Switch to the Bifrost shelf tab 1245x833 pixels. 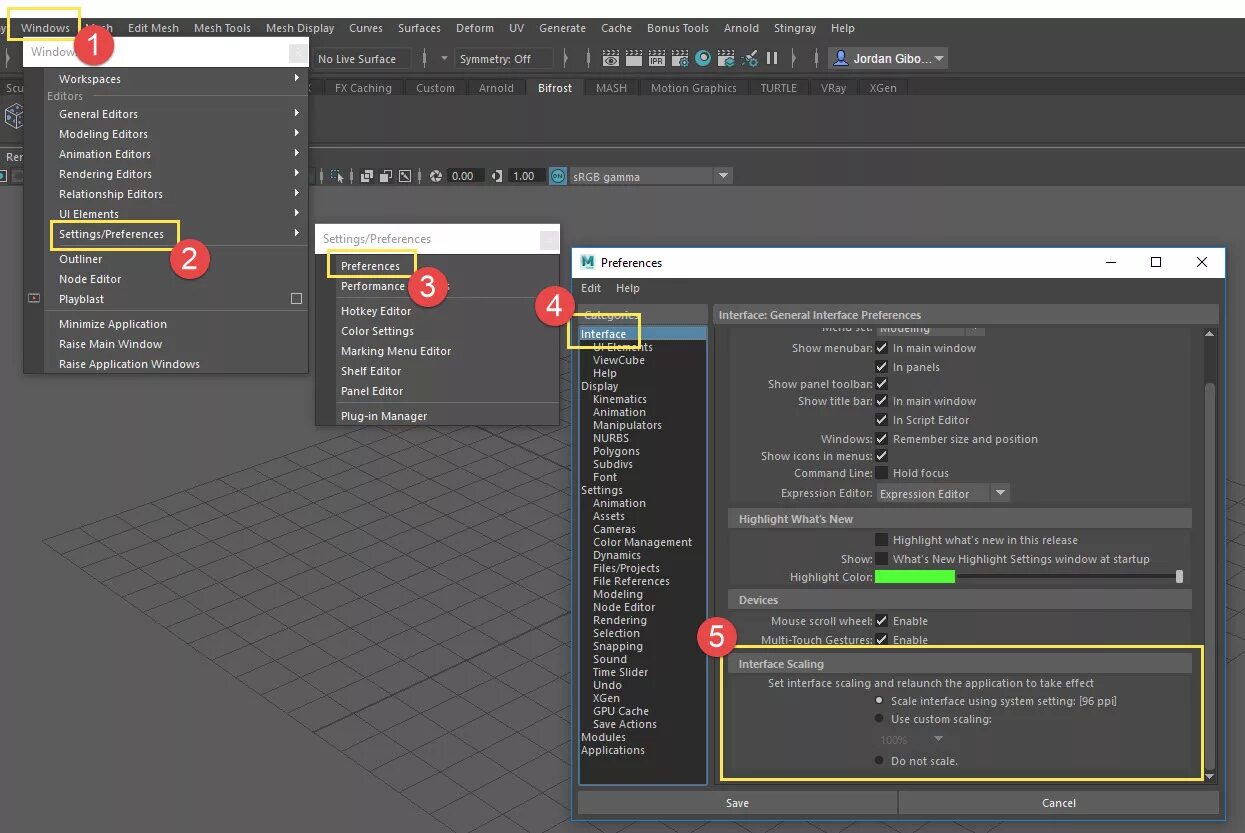[555, 88]
